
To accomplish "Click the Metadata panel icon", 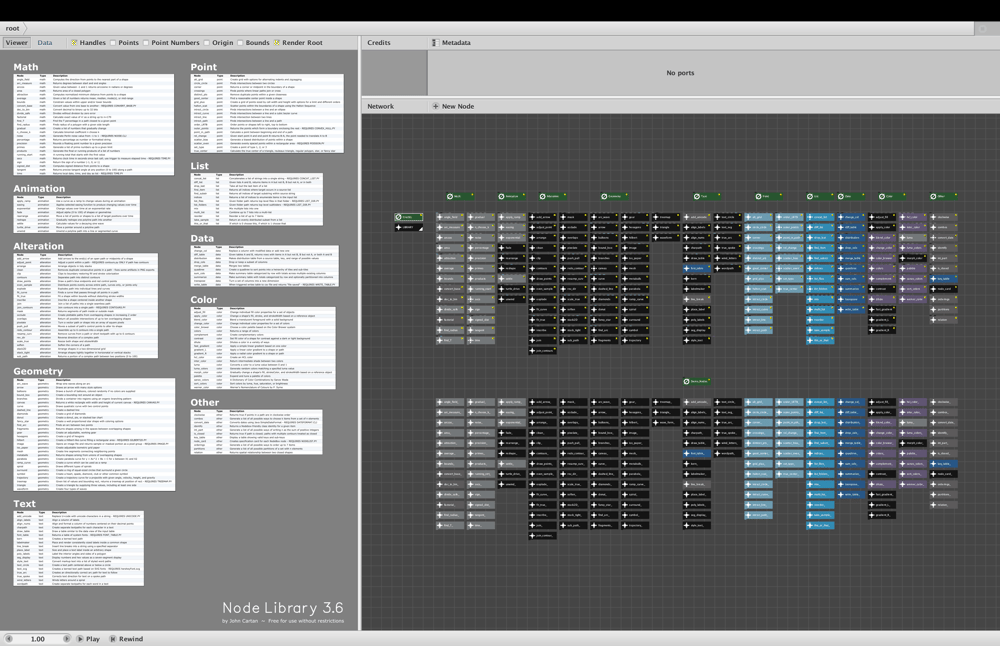I will pyautogui.click(x=435, y=43).
